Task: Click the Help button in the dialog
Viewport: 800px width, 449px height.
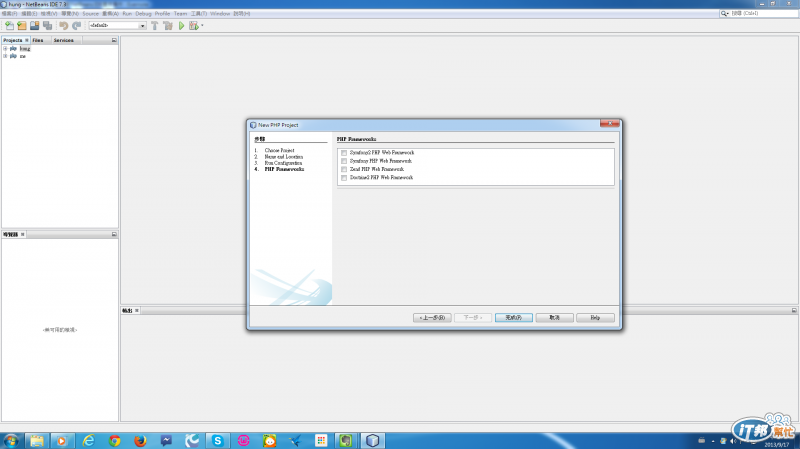Action: coord(595,317)
